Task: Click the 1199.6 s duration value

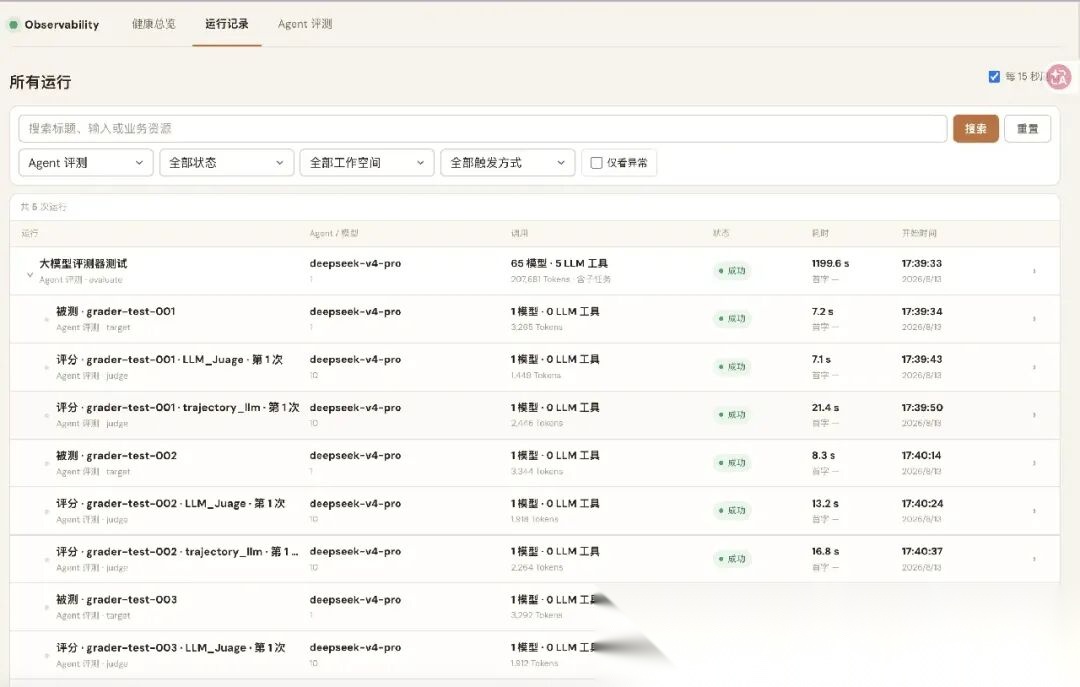Action: (x=830, y=264)
